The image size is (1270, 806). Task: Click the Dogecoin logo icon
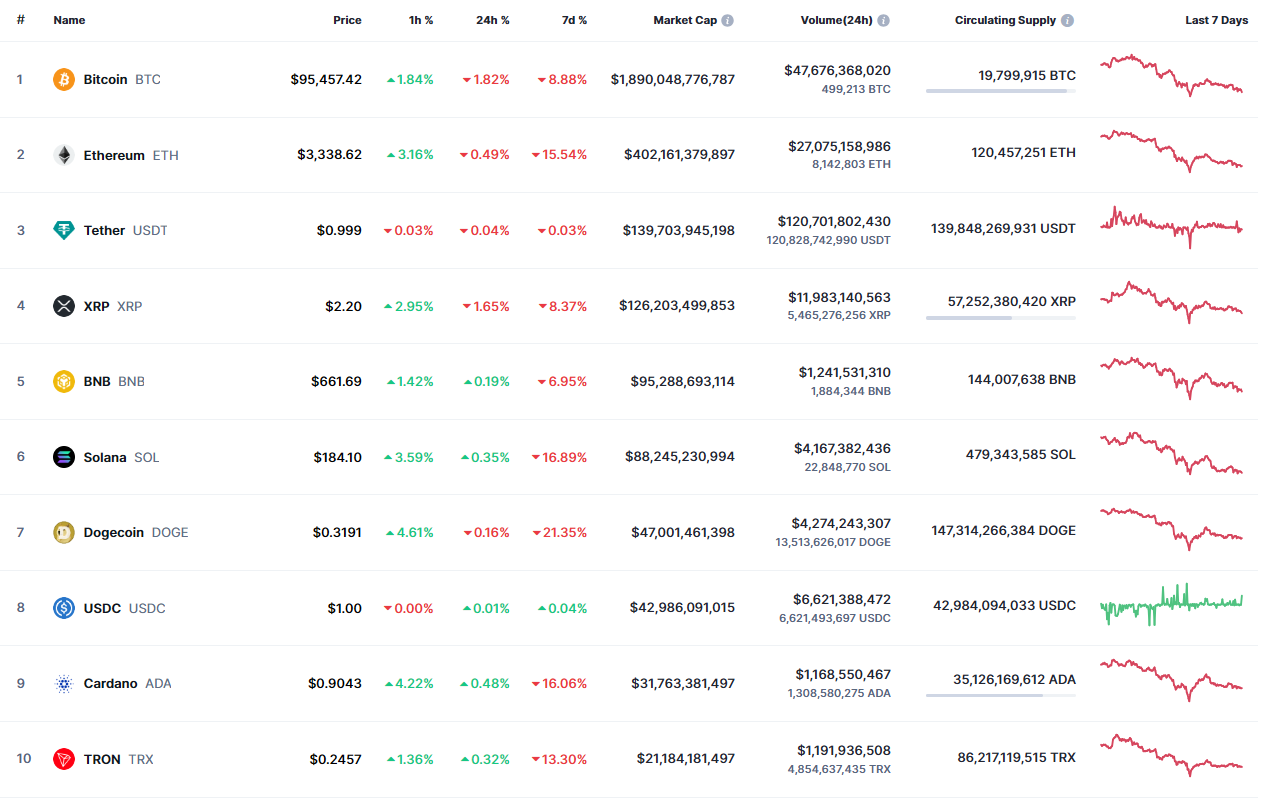click(64, 532)
